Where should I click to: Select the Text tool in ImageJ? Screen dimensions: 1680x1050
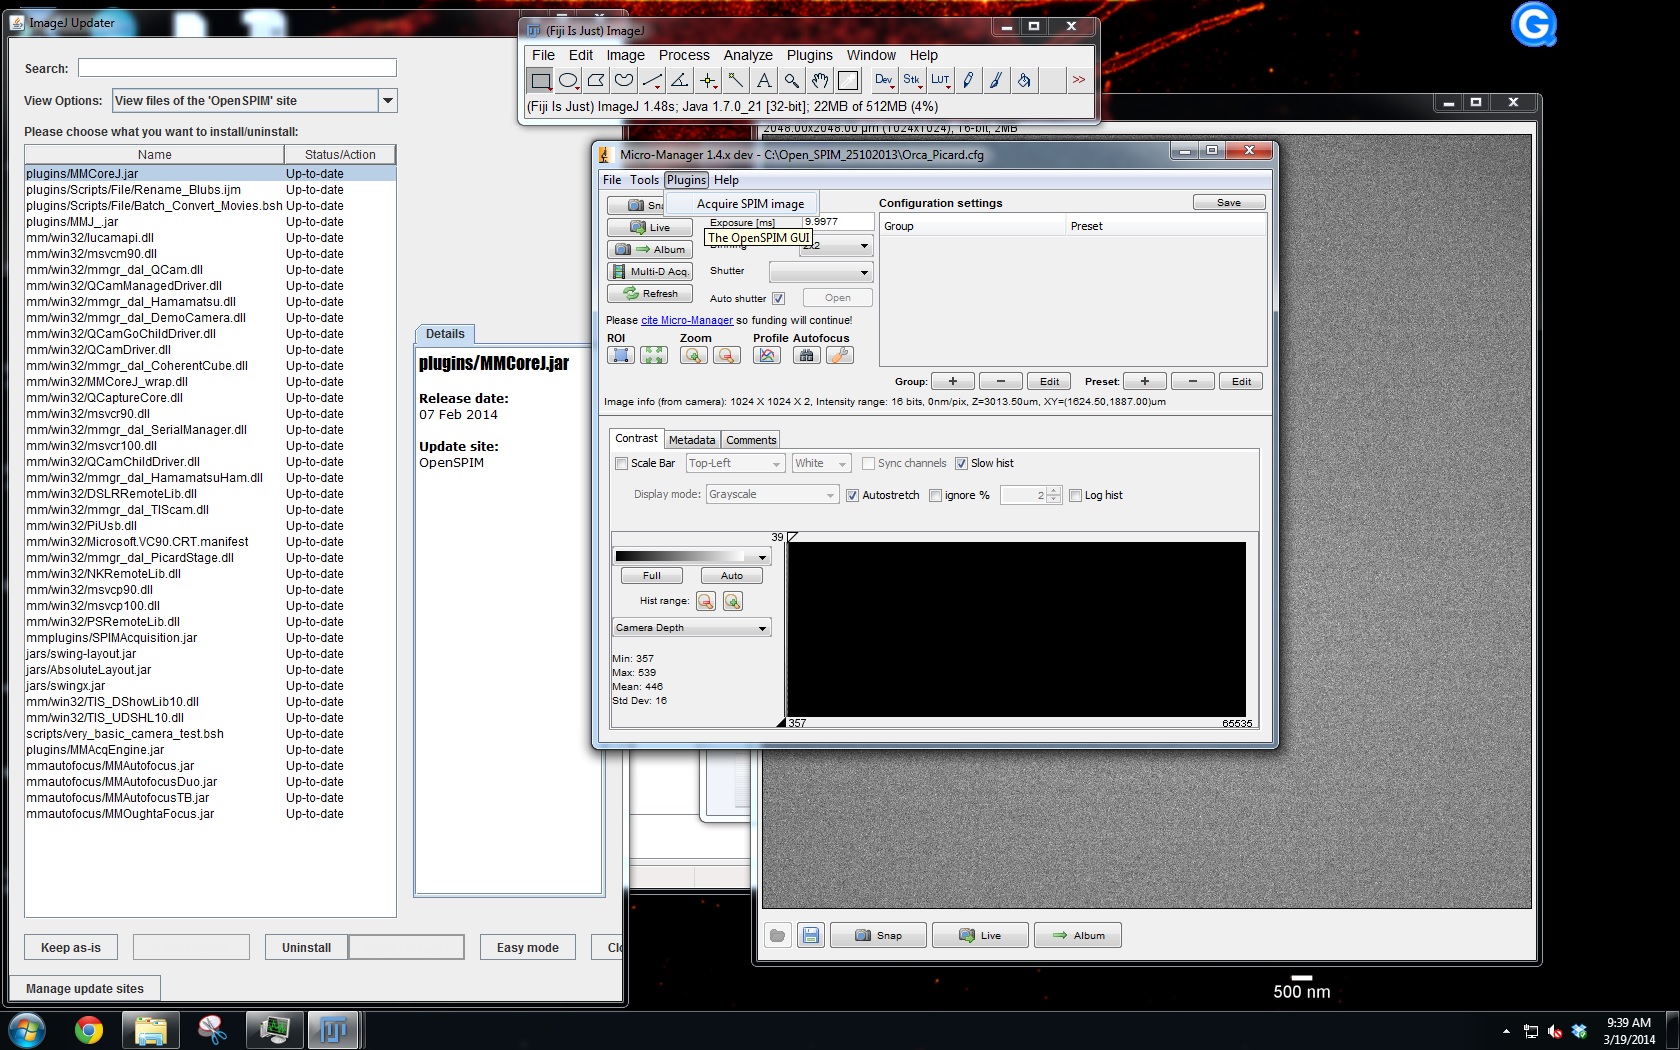click(764, 80)
